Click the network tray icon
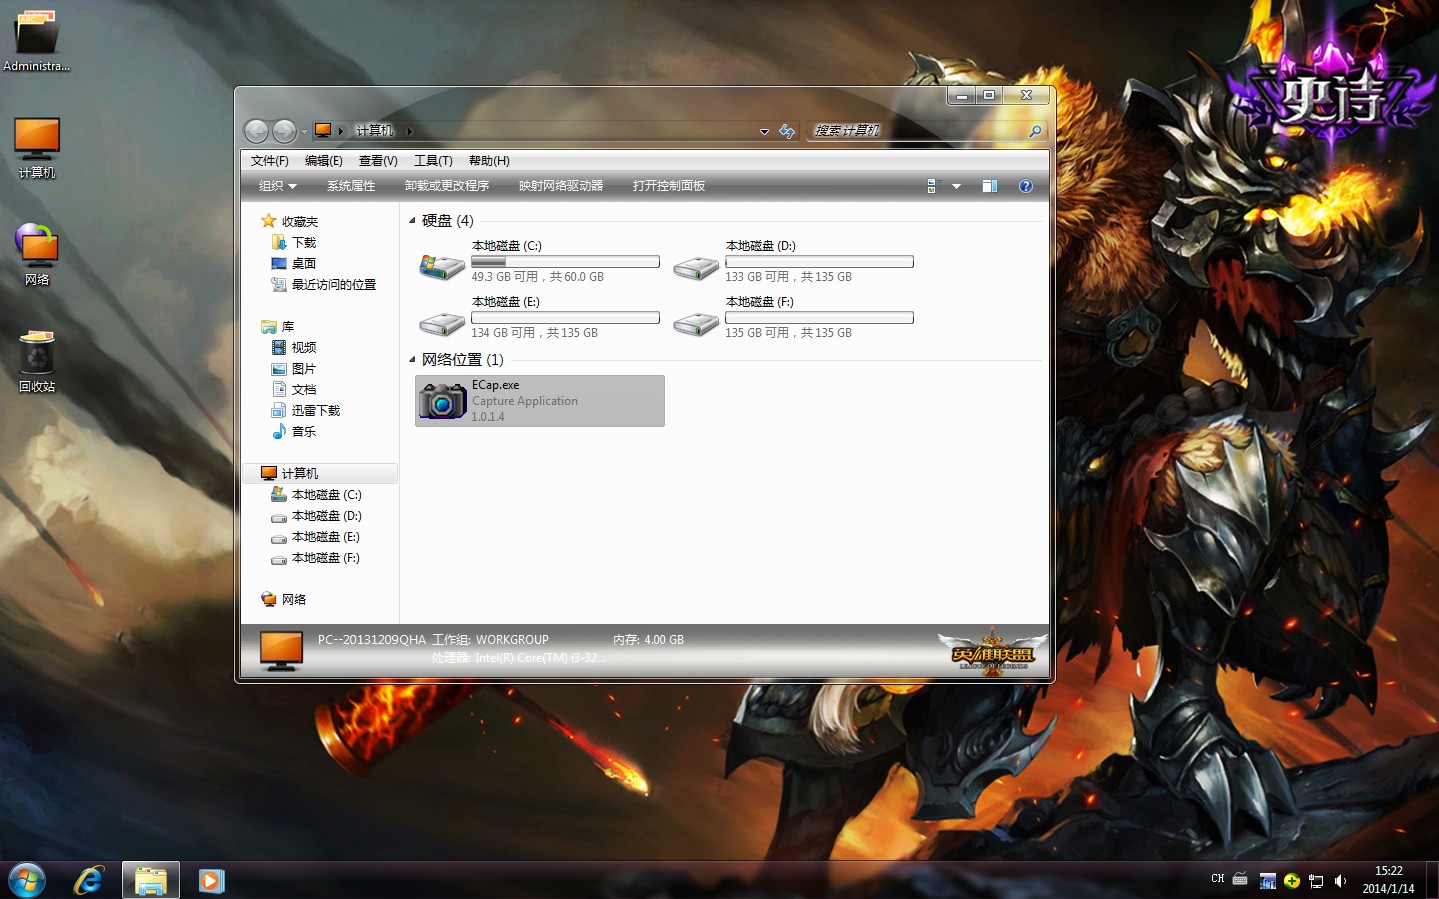Viewport: 1439px width, 899px height. (1316, 881)
